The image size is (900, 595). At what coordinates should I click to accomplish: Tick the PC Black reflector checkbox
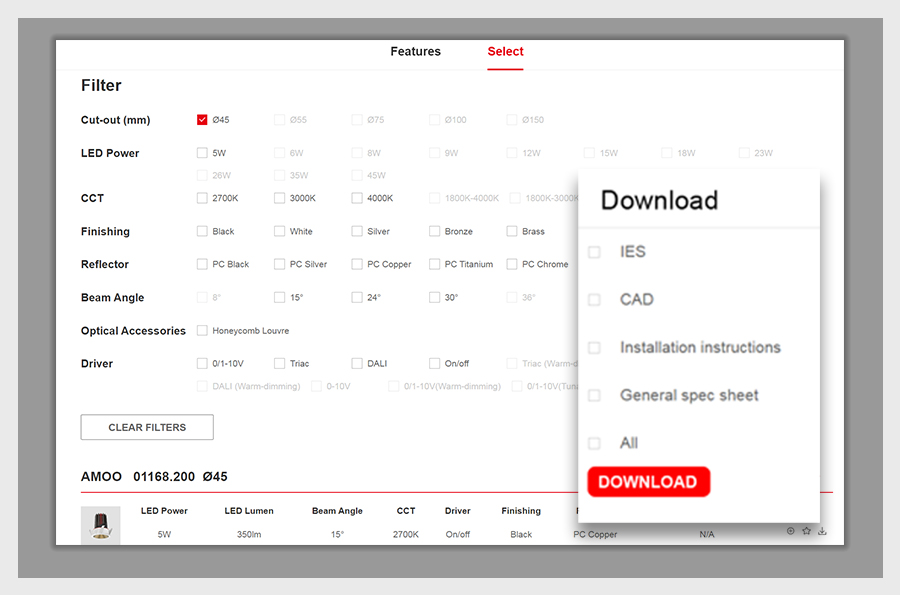click(202, 264)
